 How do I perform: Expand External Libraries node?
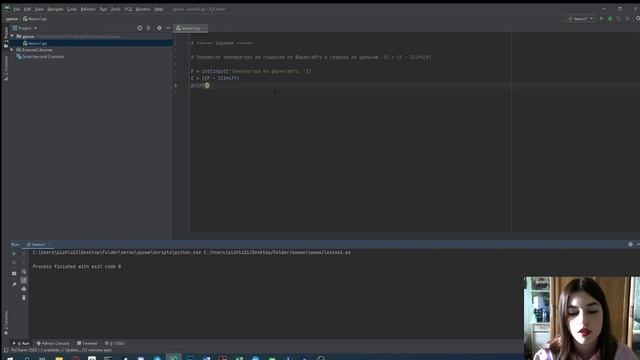(x=12, y=50)
